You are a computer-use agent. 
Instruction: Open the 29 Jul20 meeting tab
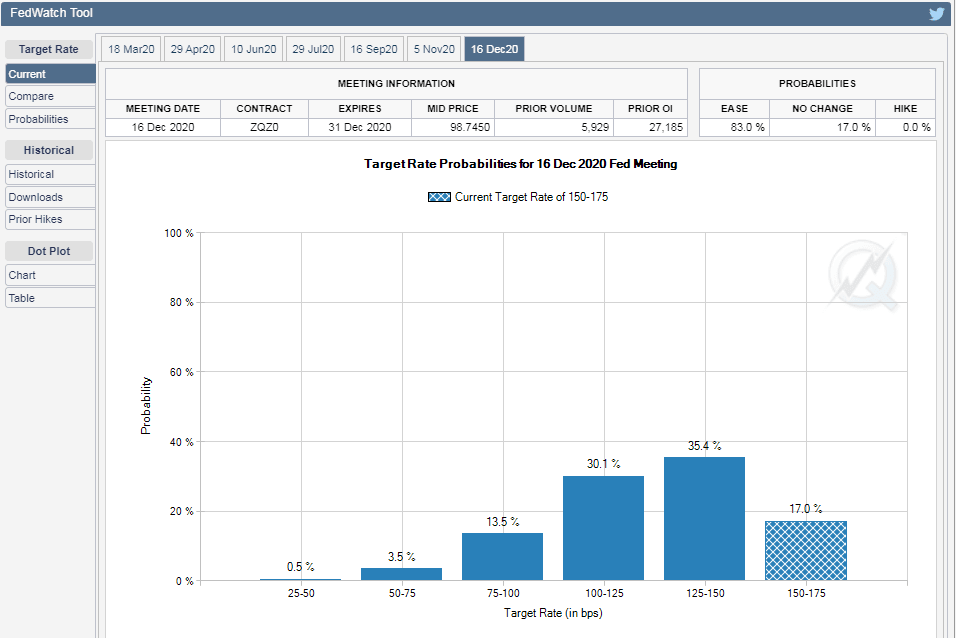[312, 49]
